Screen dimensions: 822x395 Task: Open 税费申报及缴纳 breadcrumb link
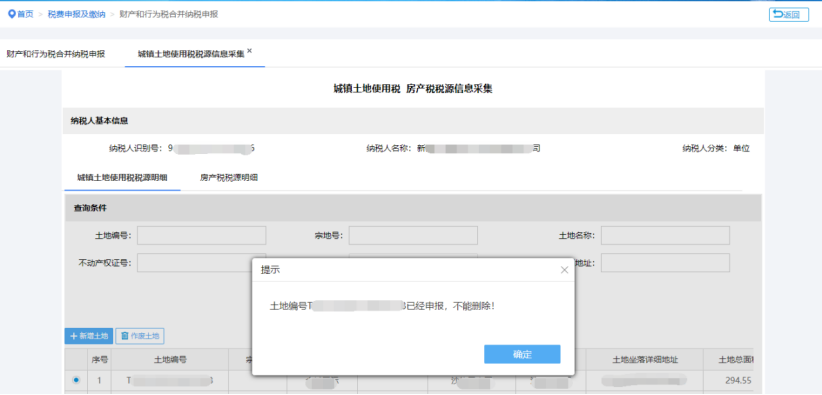coord(76,14)
